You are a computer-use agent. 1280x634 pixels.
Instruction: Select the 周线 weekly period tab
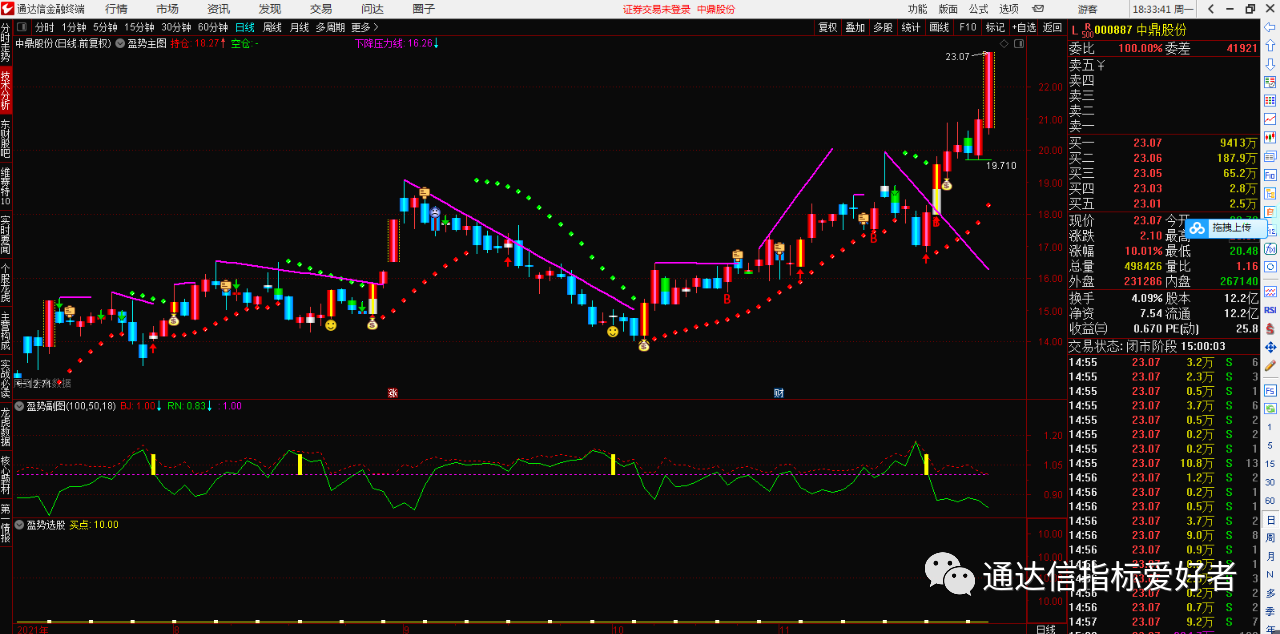(x=272, y=28)
